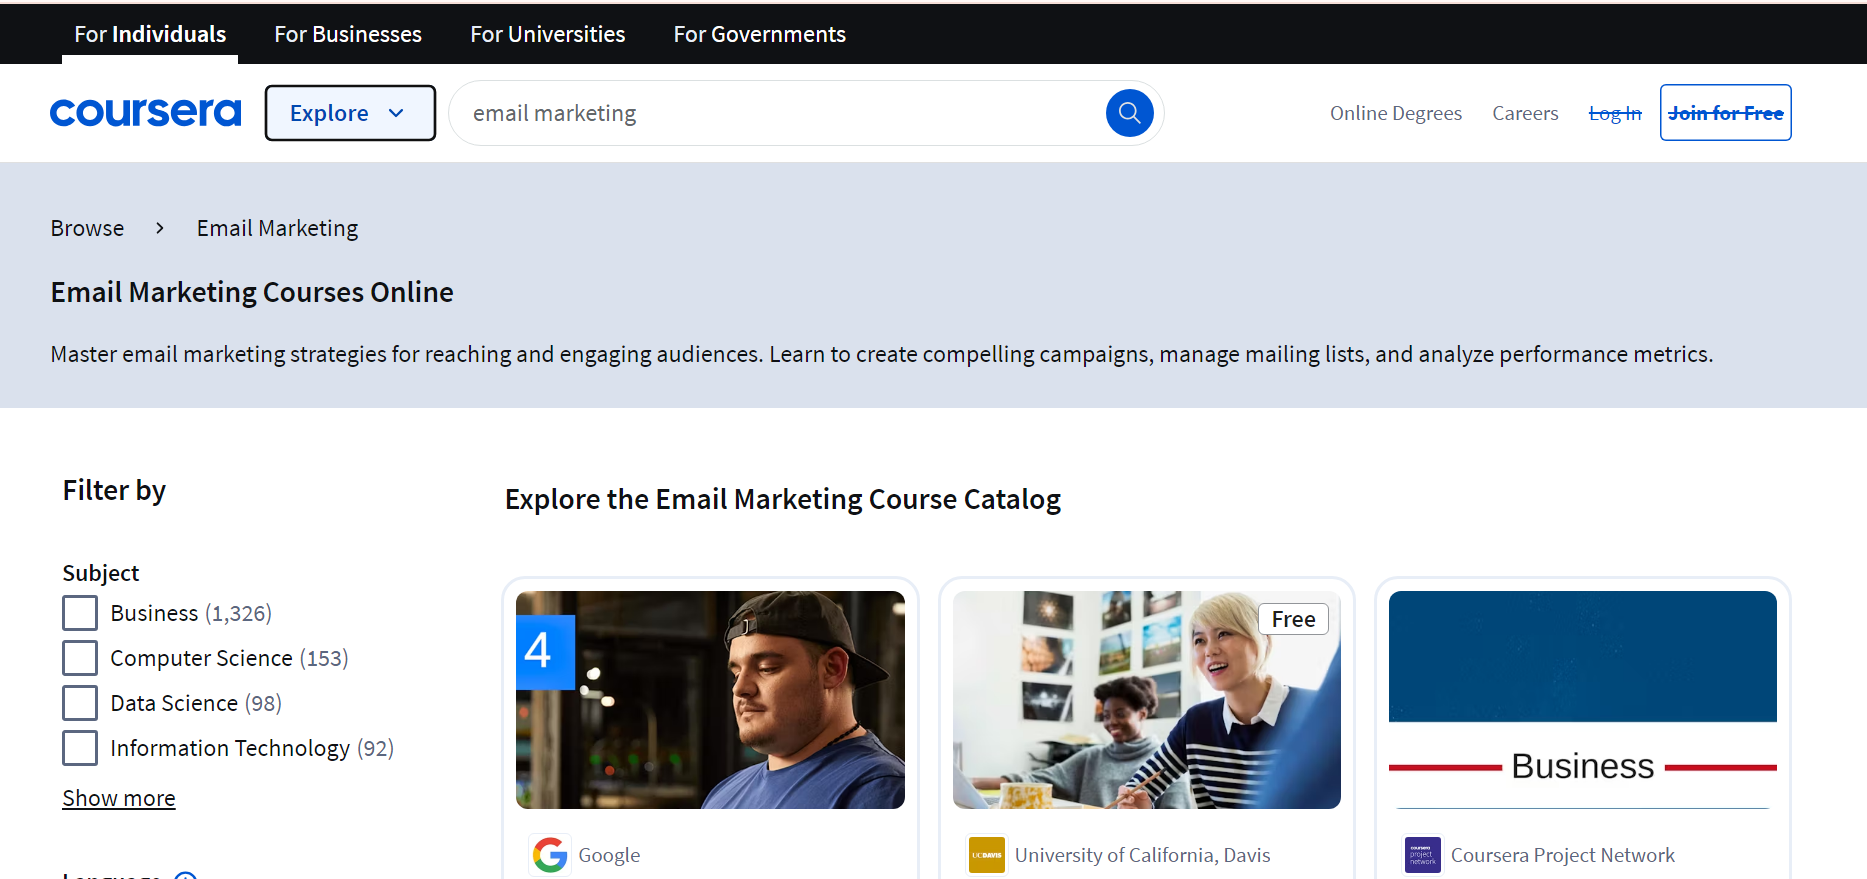The height and width of the screenshot is (879, 1867).
Task: Check the Computer Science subject filter
Action: (x=80, y=658)
